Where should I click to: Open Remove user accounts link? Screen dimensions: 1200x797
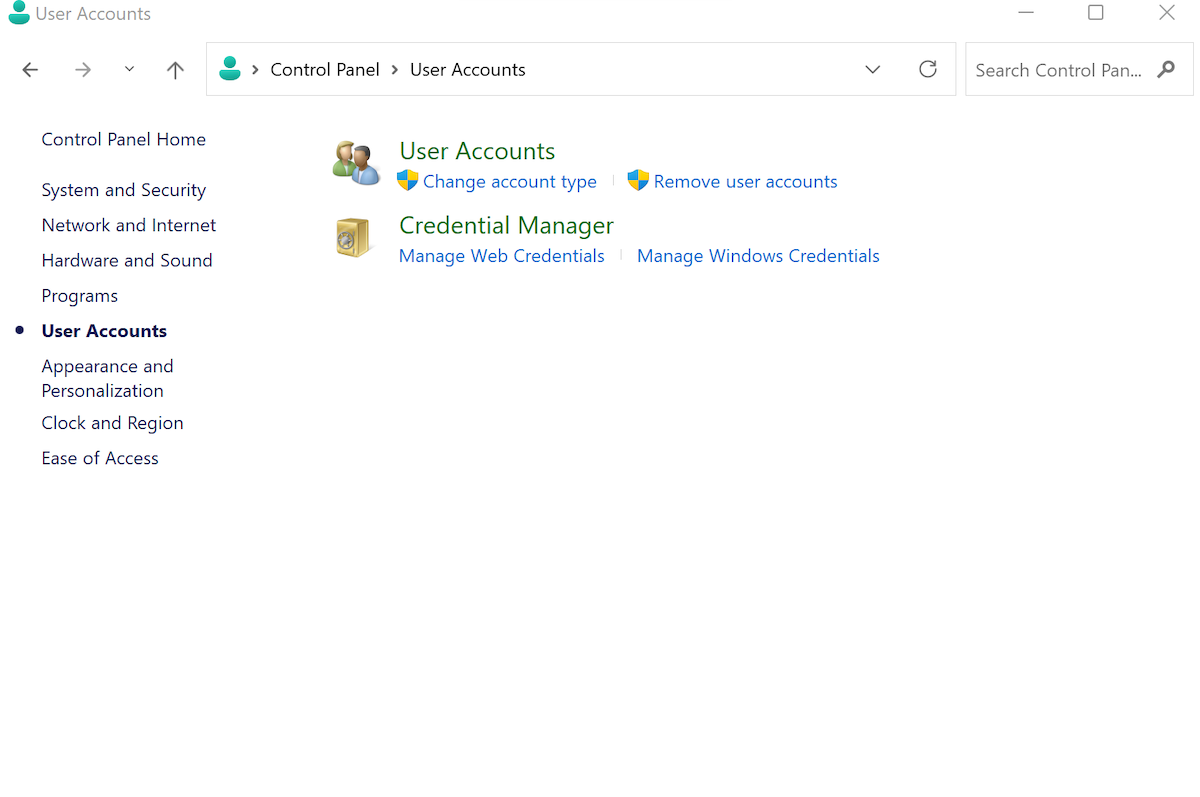(x=745, y=182)
